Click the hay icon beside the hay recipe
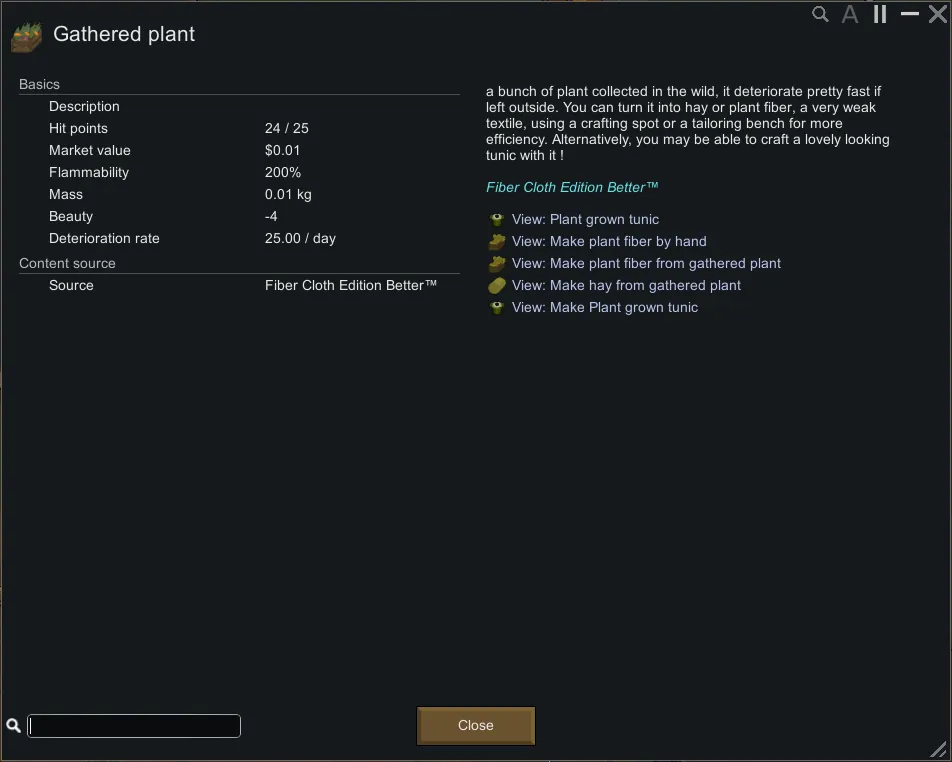Screen dimensions: 952x762 click(x=497, y=286)
